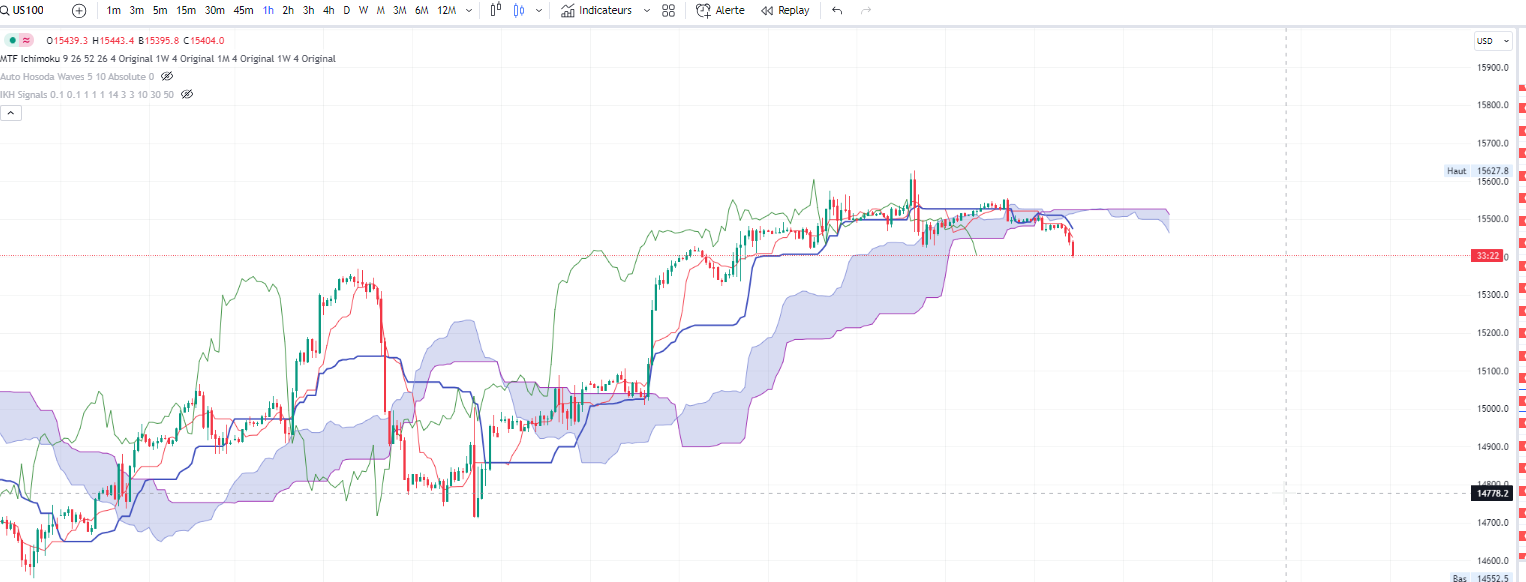Start bar Replay mode
This screenshot has width=1526, height=582.
coord(785,10)
